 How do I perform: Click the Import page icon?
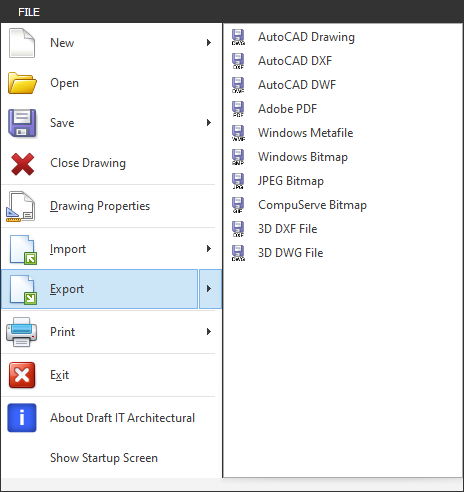[x=23, y=250]
